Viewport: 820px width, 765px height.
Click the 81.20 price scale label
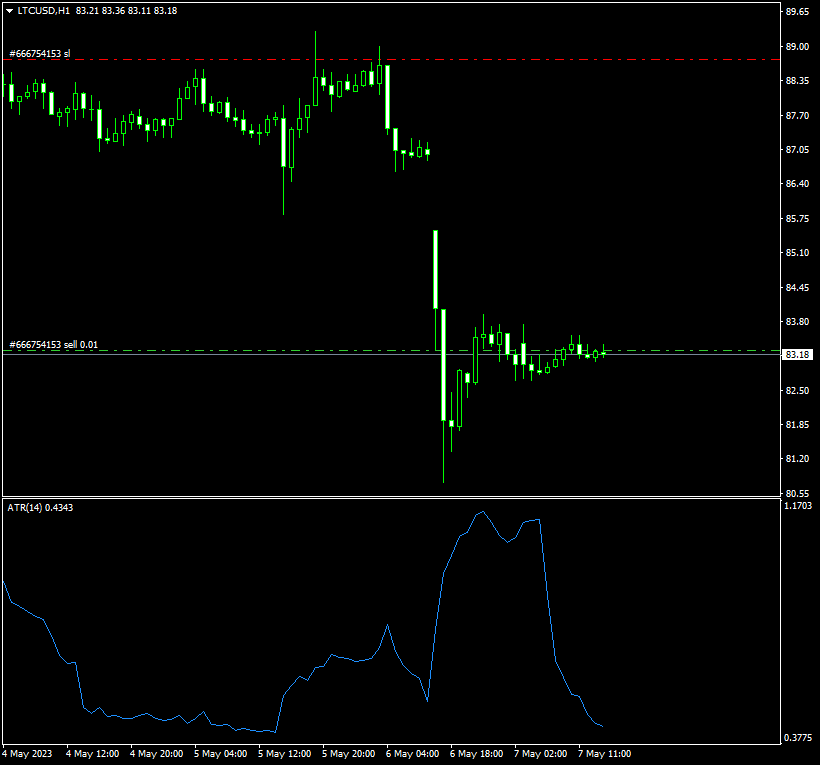tap(797, 459)
